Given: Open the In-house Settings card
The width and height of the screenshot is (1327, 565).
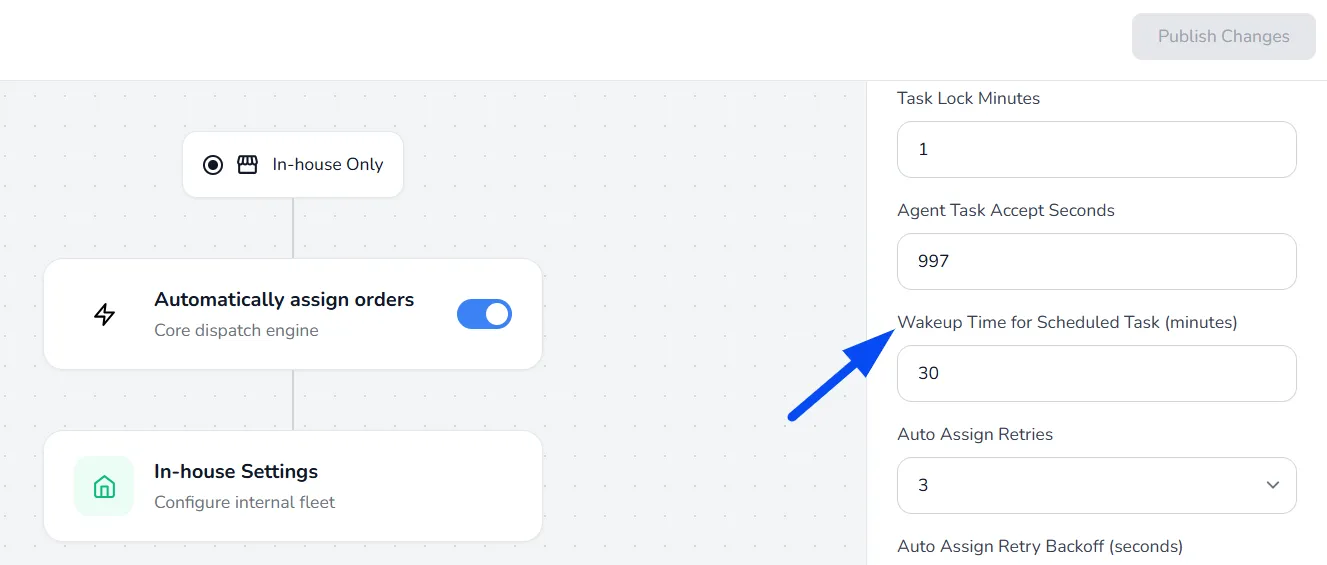Looking at the screenshot, I should (293, 486).
